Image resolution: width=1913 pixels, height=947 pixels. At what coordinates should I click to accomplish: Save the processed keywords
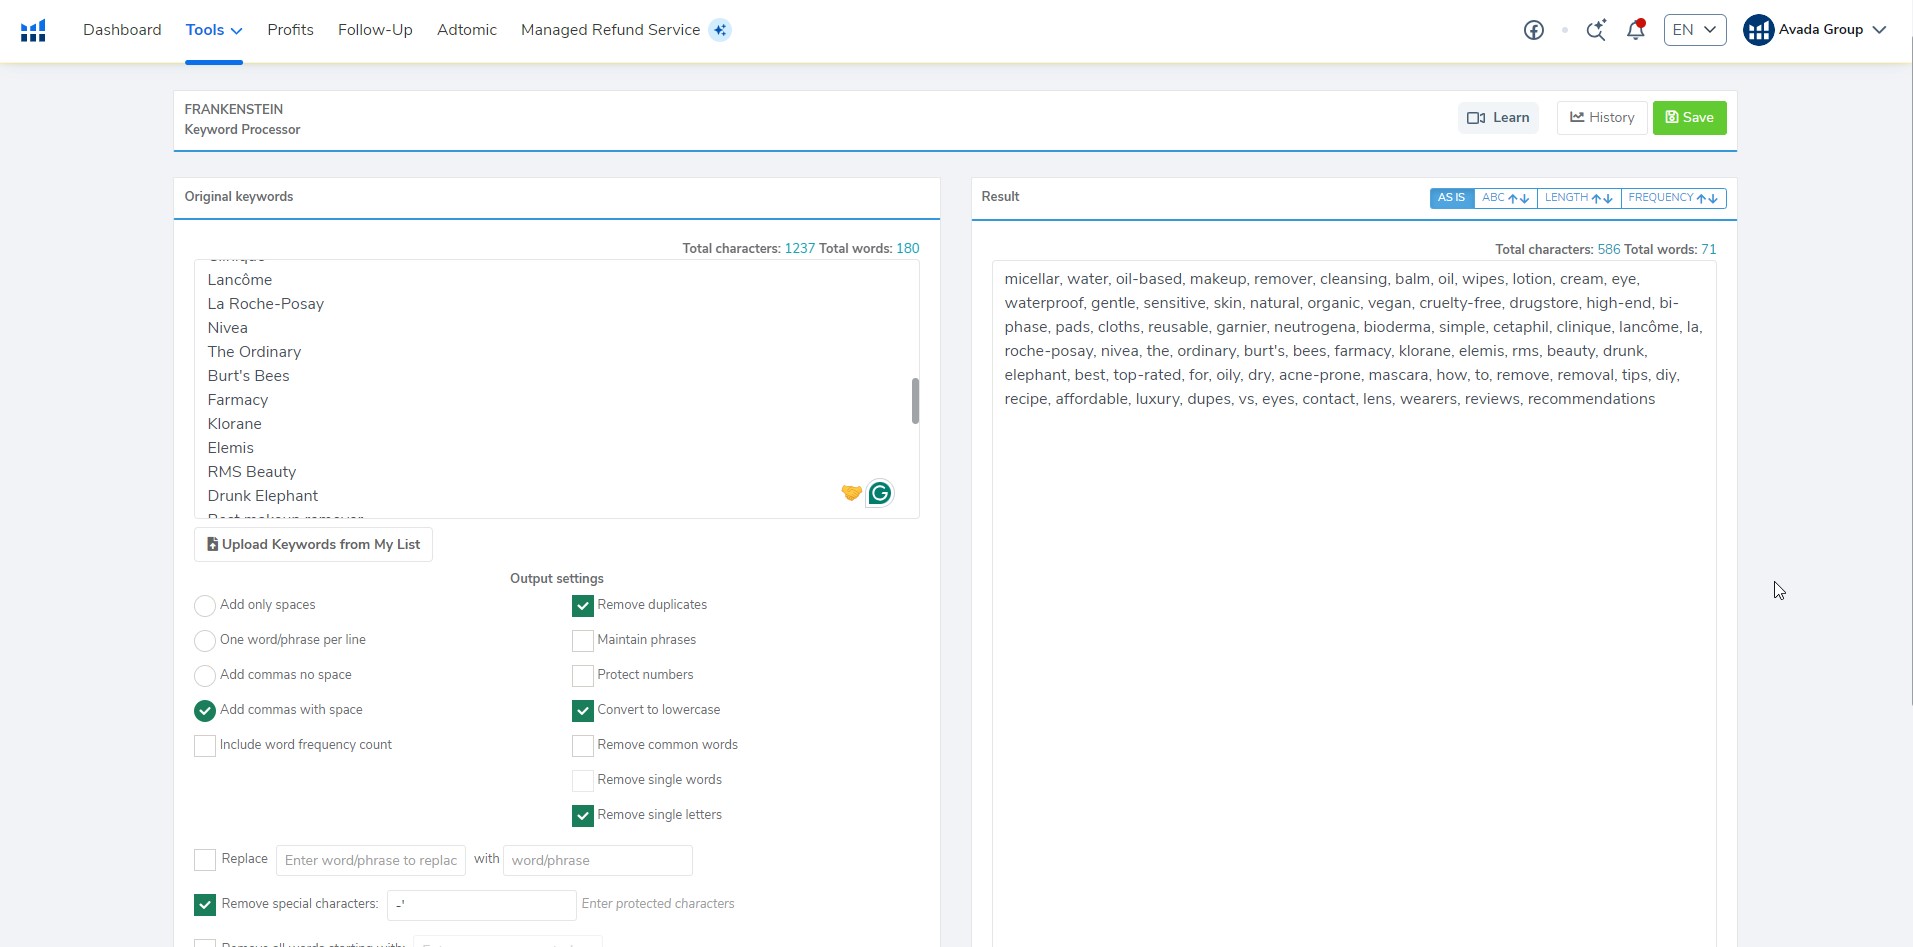[x=1690, y=118]
